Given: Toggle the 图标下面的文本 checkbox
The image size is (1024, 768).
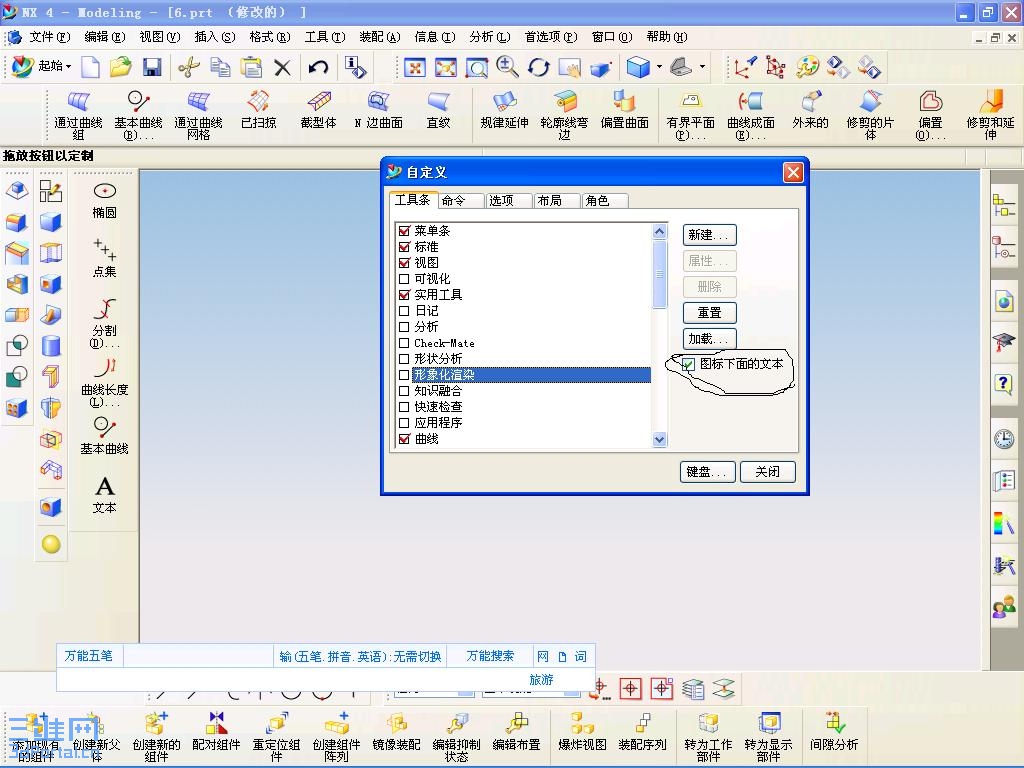Looking at the screenshot, I should point(688,364).
